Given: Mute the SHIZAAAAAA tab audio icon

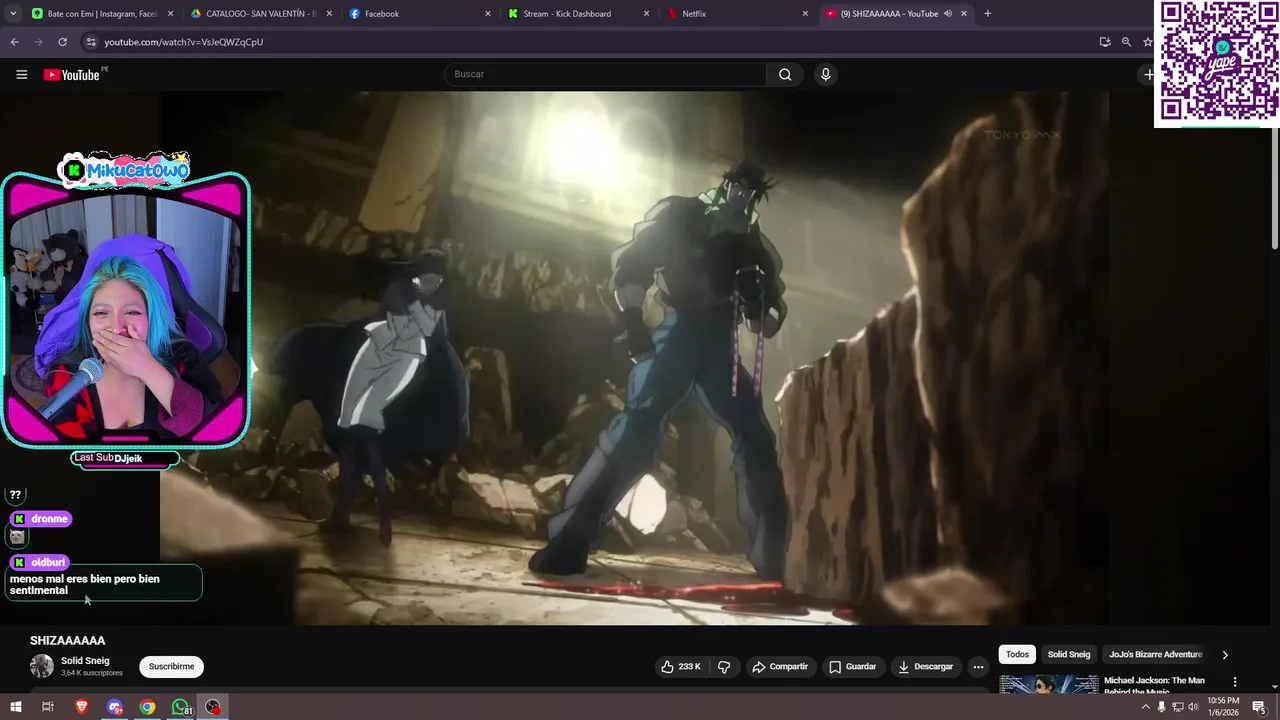Looking at the screenshot, I should tap(947, 14).
